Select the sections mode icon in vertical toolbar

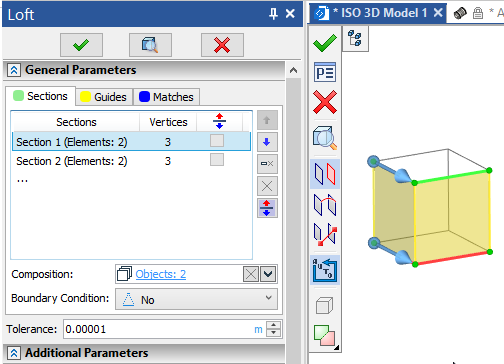point(325,174)
